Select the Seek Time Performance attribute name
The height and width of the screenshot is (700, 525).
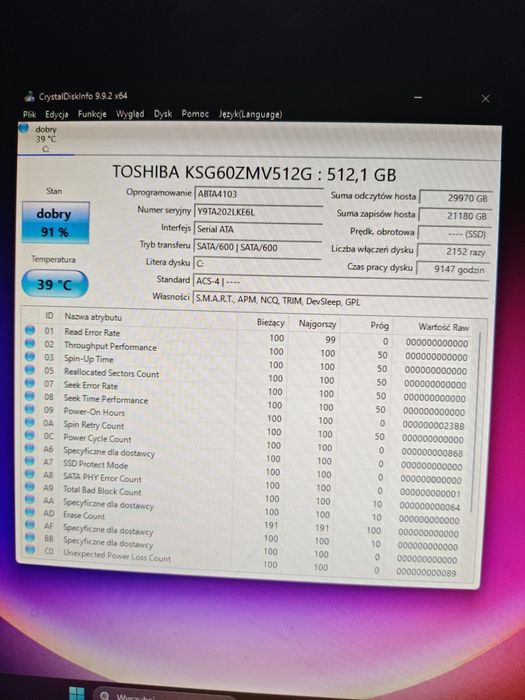(105, 399)
